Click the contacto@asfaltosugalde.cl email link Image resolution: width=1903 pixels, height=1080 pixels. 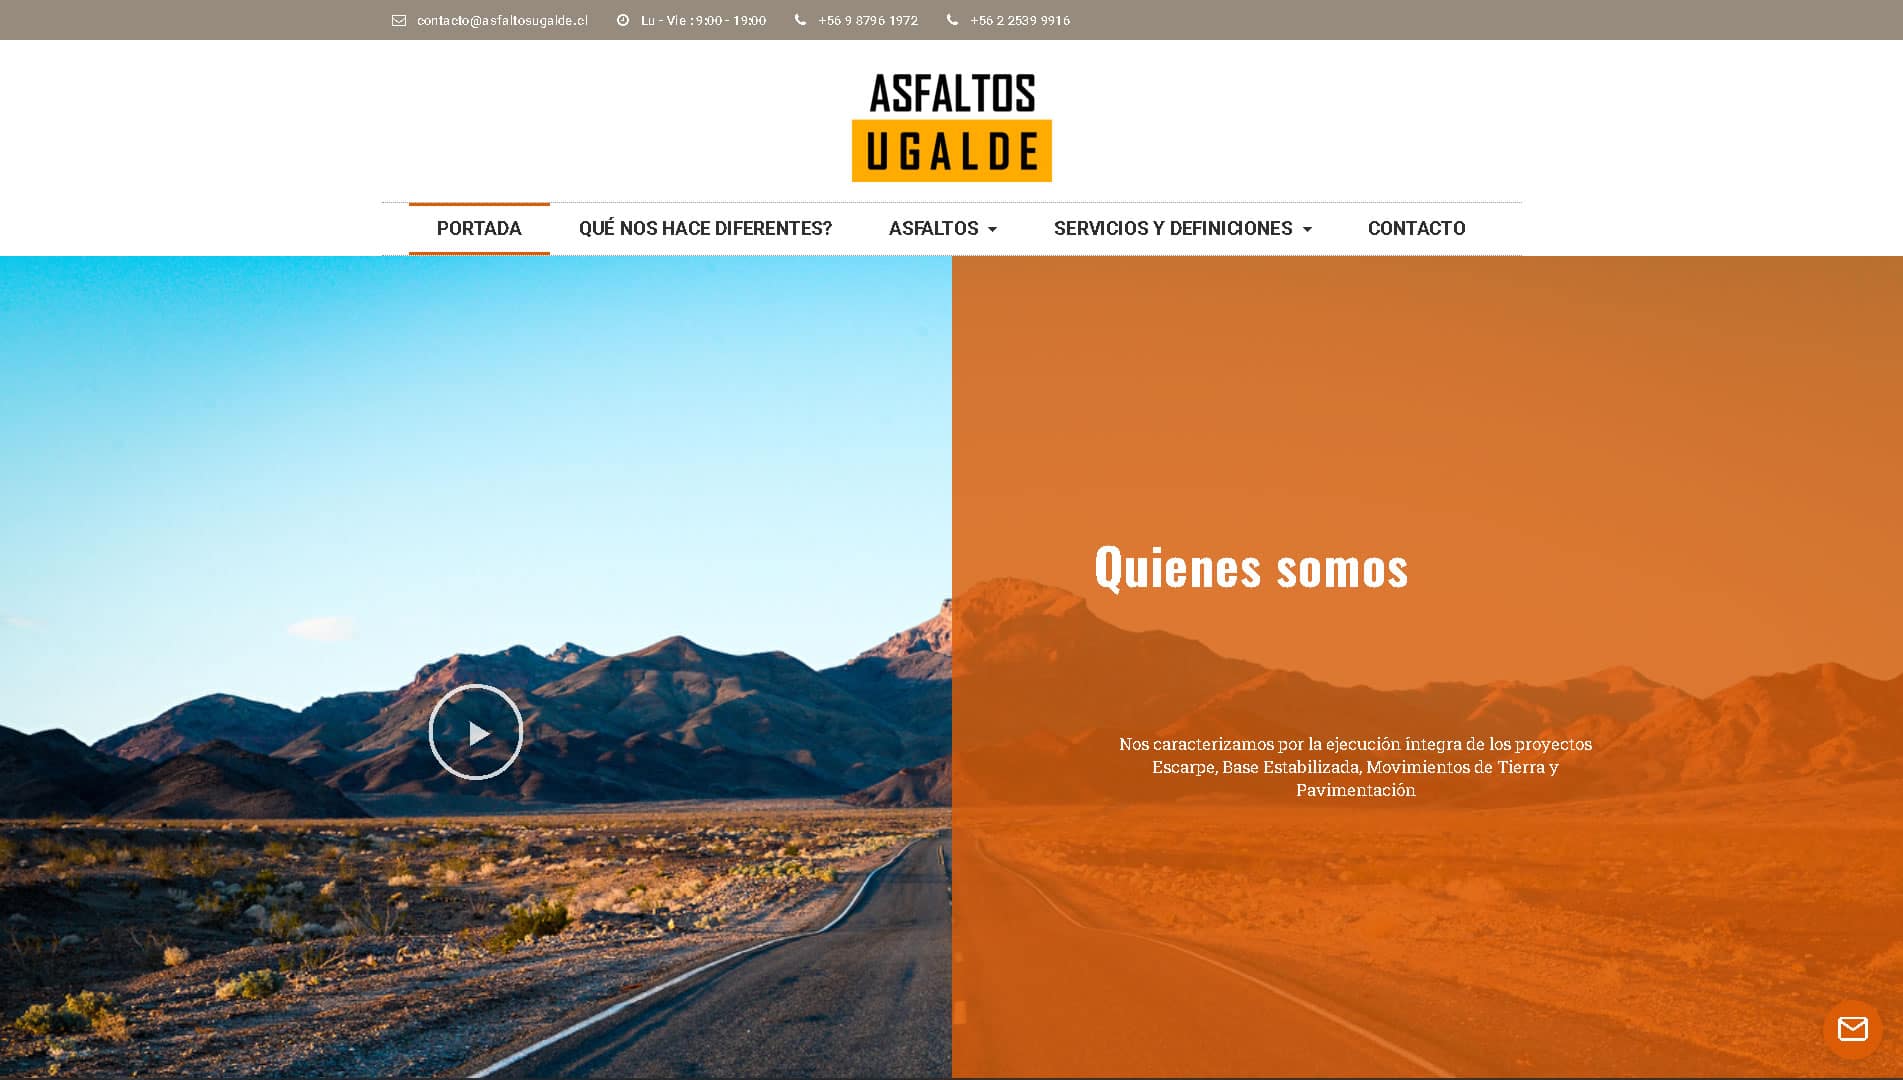pos(502,20)
